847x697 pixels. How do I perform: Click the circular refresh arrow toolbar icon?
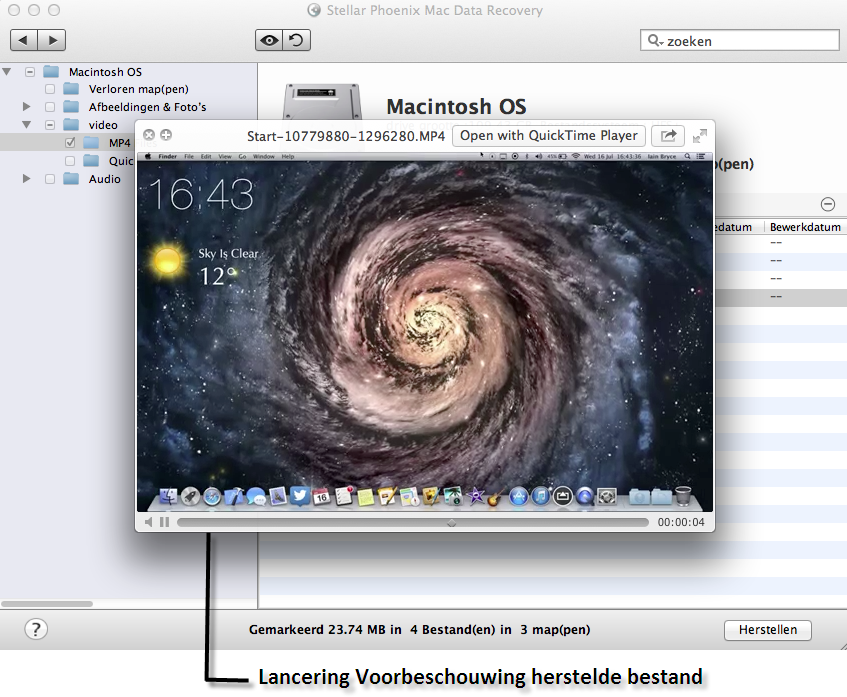coord(296,40)
